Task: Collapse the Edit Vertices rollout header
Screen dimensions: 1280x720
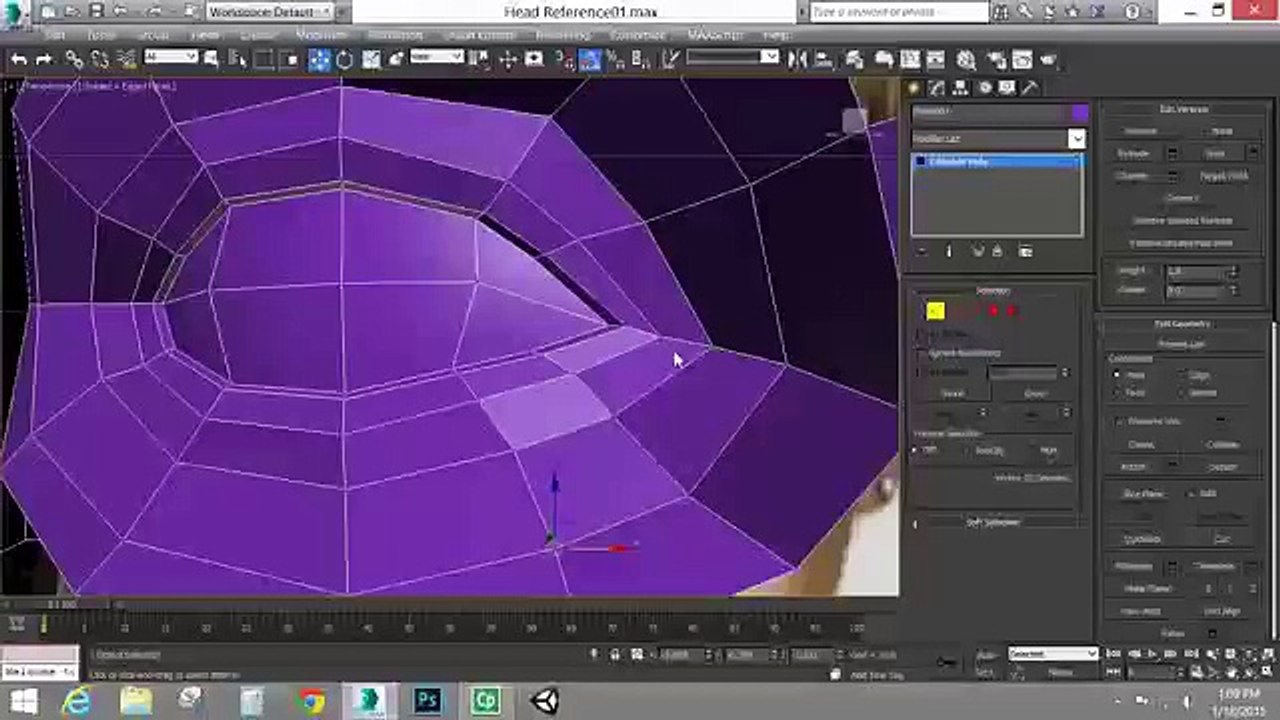Action: pyautogui.click(x=1184, y=109)
